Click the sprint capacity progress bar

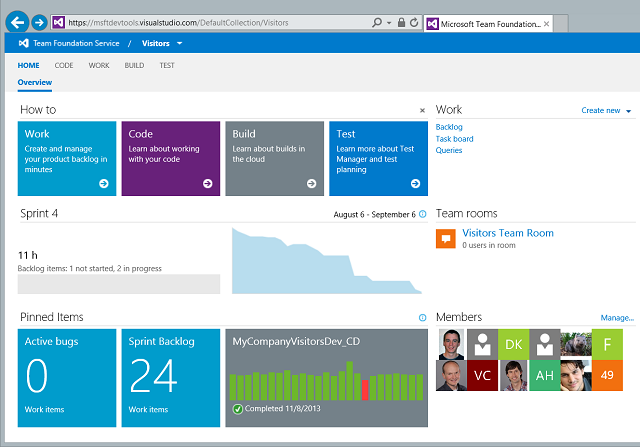pos(119,284)
